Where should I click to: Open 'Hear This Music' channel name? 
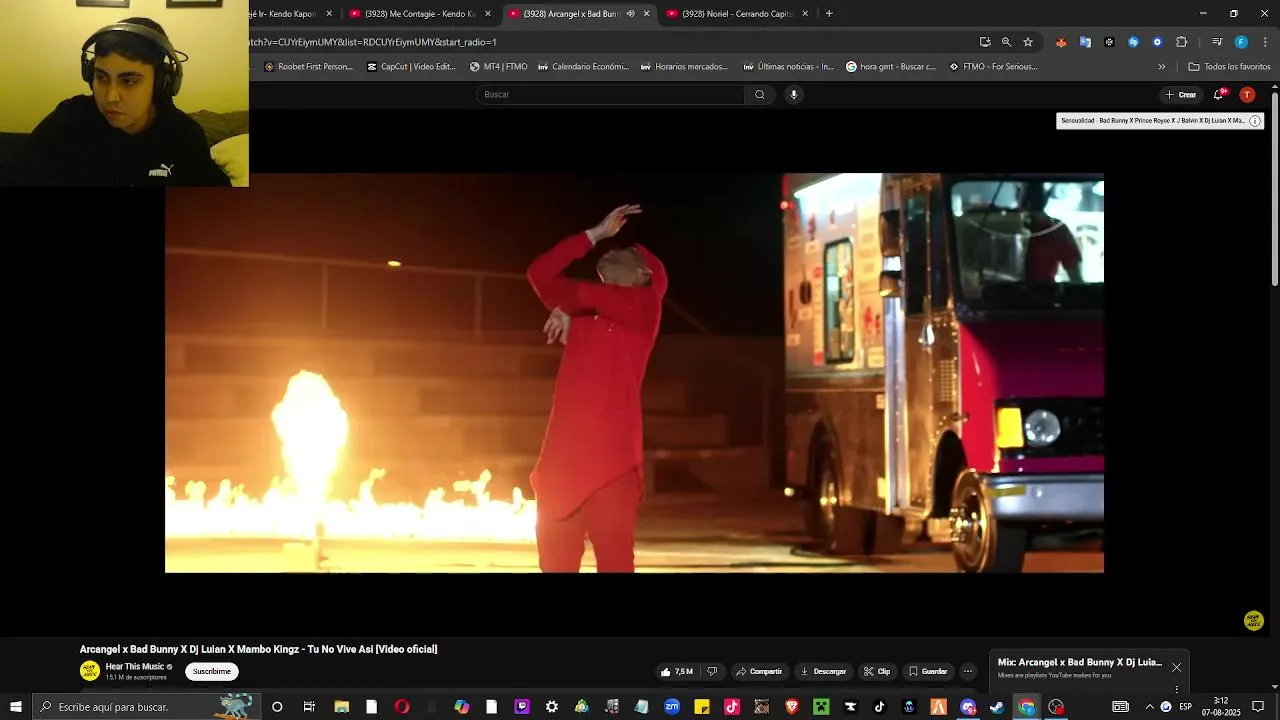coord(135,667)
